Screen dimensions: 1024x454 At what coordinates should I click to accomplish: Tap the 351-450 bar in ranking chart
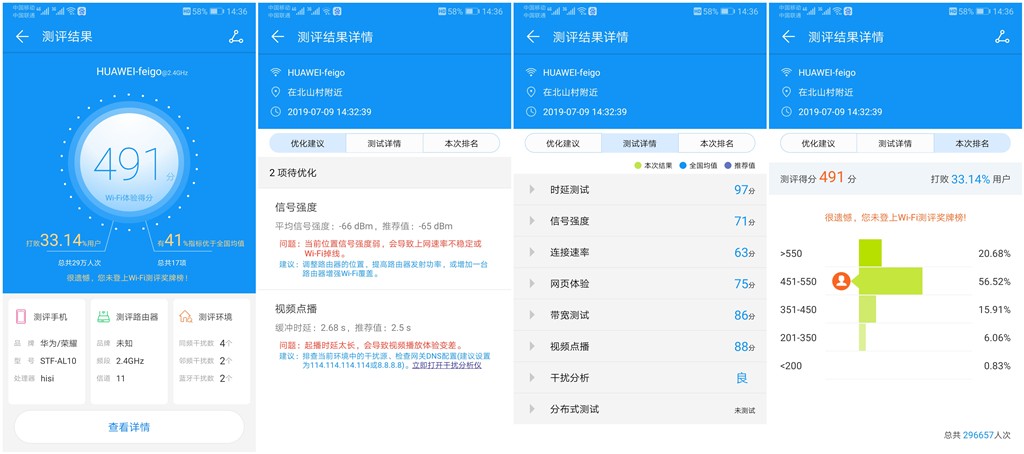[867, 309]
